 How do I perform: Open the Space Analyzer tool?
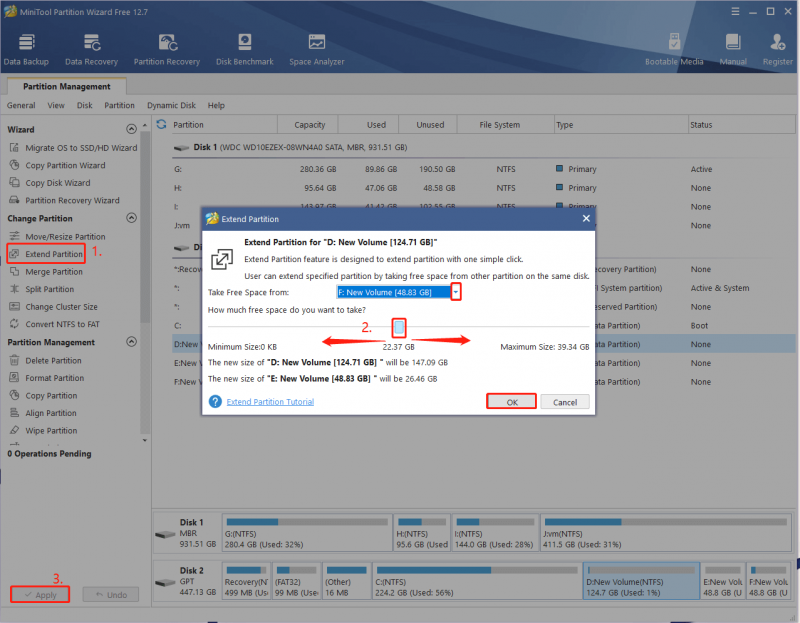click(317, 49)
